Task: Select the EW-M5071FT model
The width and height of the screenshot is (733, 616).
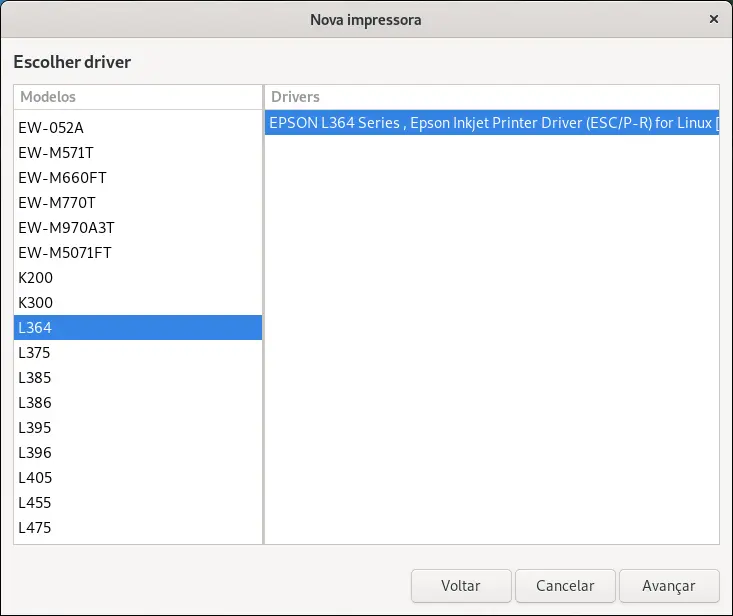Action: point(138,253)
